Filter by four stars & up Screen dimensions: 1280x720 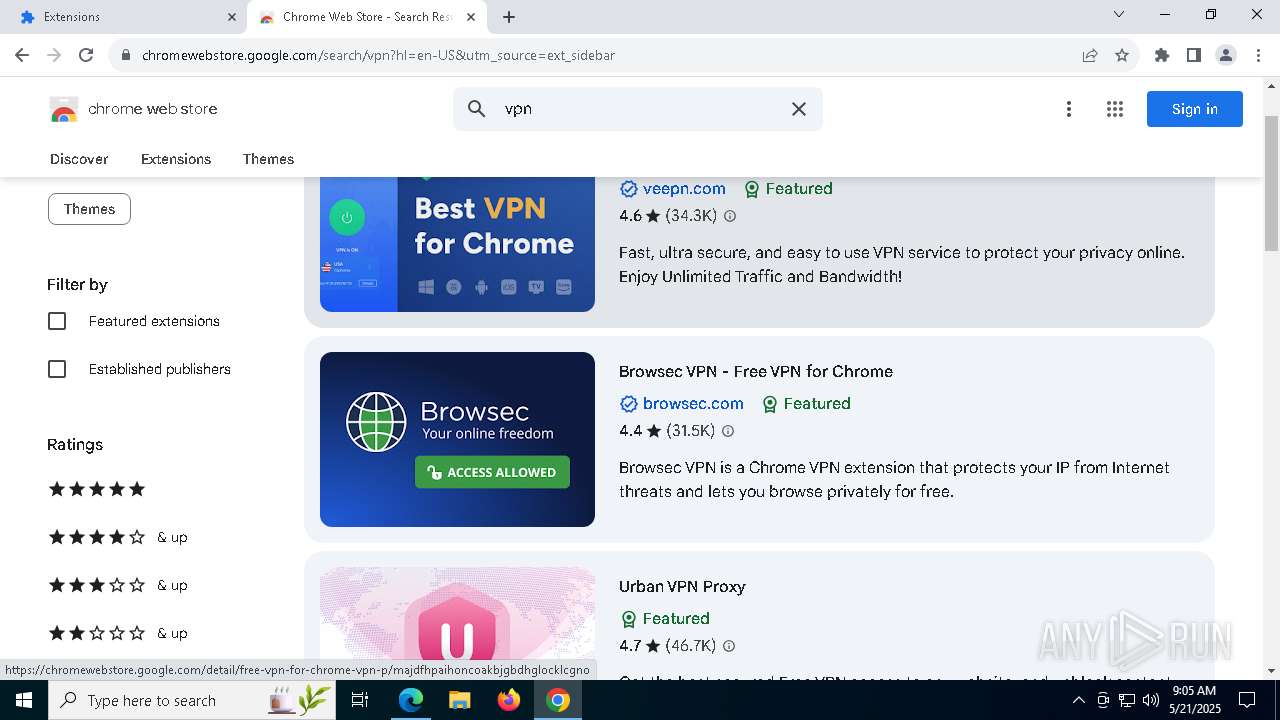118,537
